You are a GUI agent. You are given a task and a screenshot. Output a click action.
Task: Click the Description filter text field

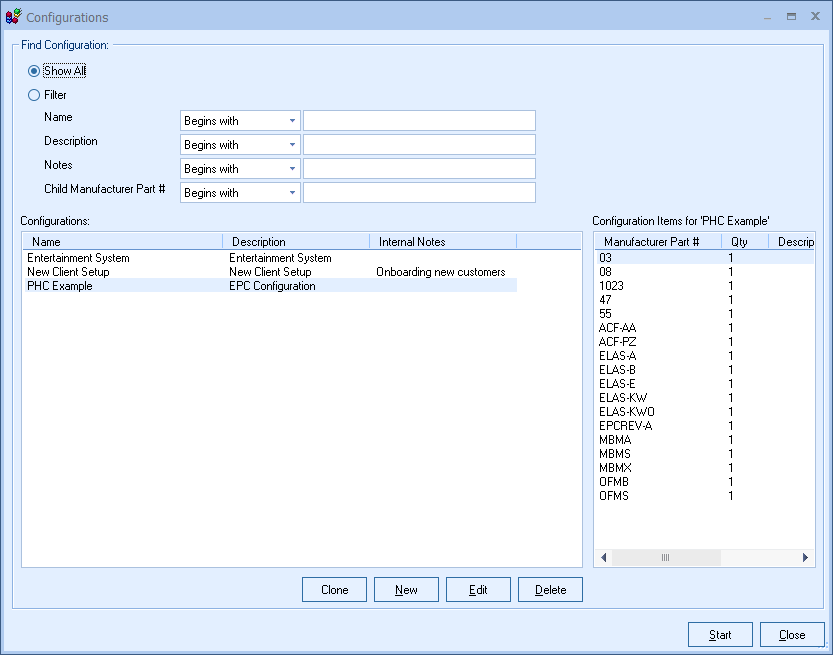tap(419, 145)
